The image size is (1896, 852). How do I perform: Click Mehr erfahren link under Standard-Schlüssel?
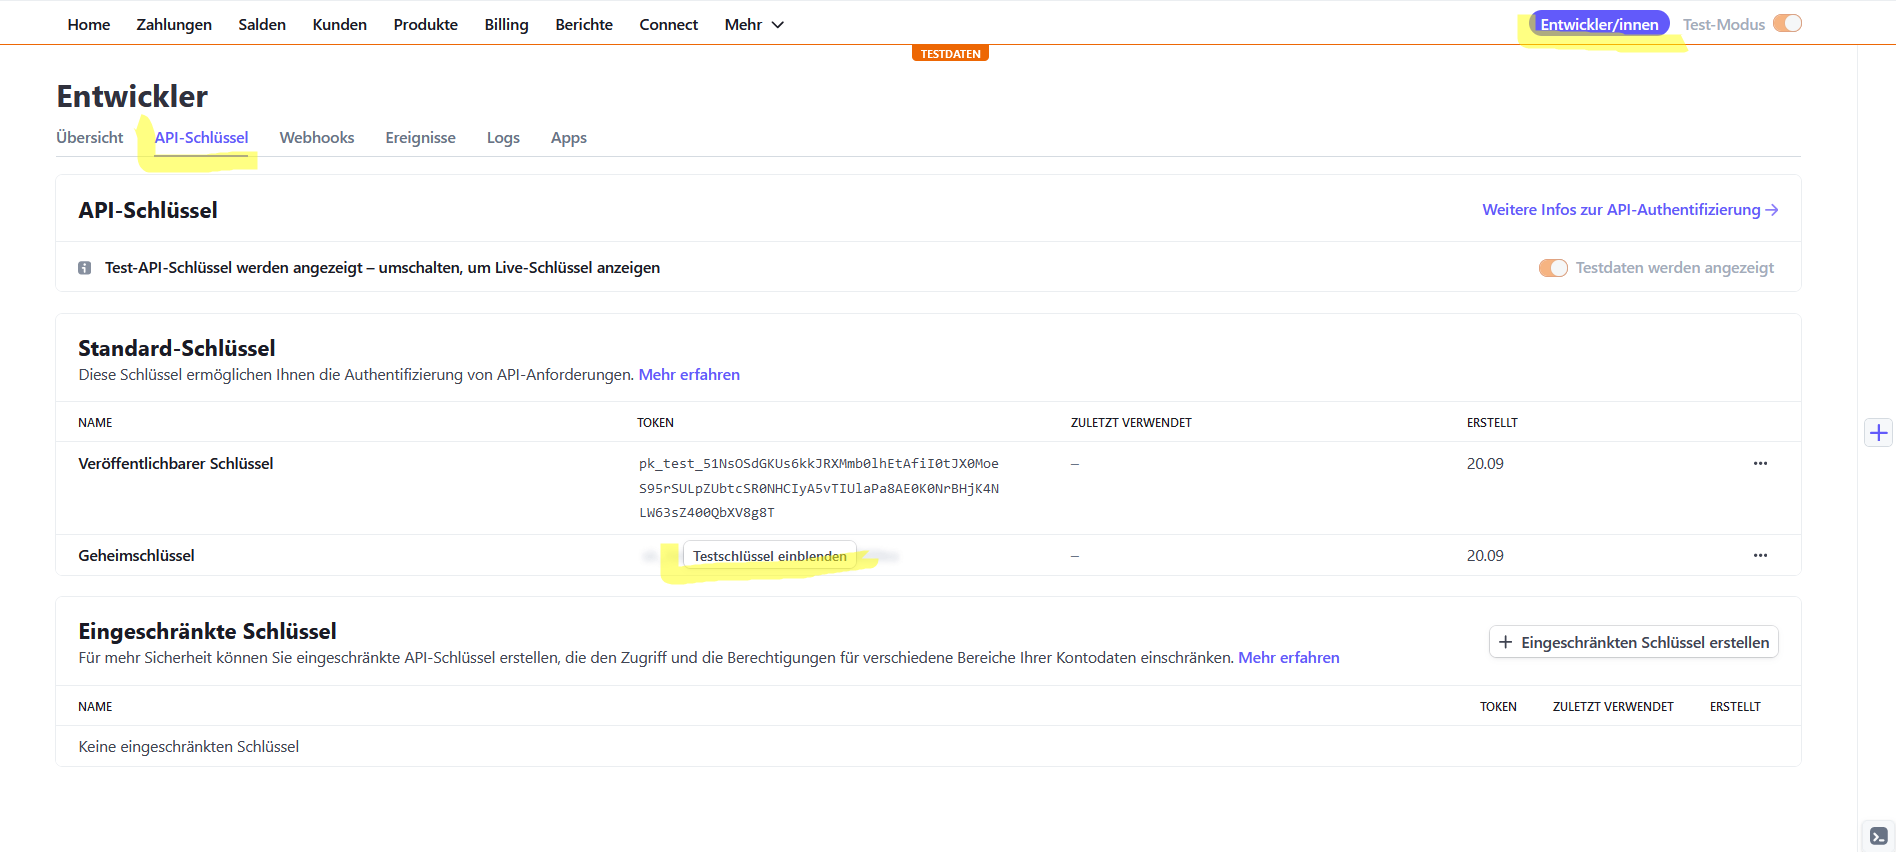click(x=689, y=375)
